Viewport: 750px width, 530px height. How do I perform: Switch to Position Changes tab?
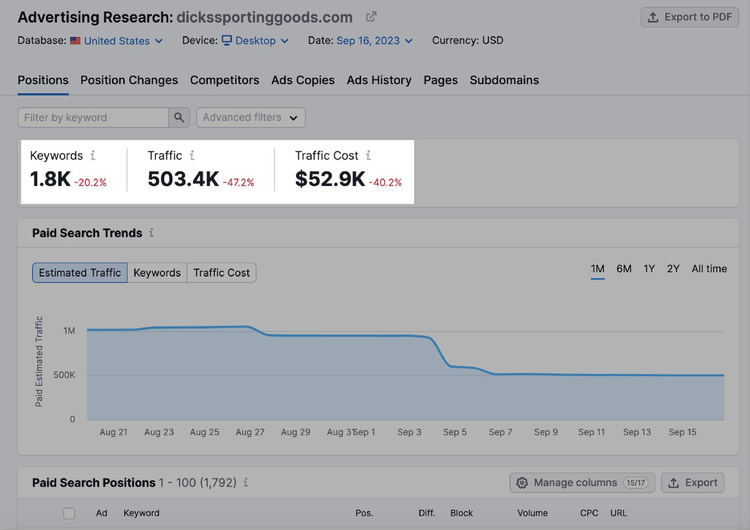pos(129,80)
